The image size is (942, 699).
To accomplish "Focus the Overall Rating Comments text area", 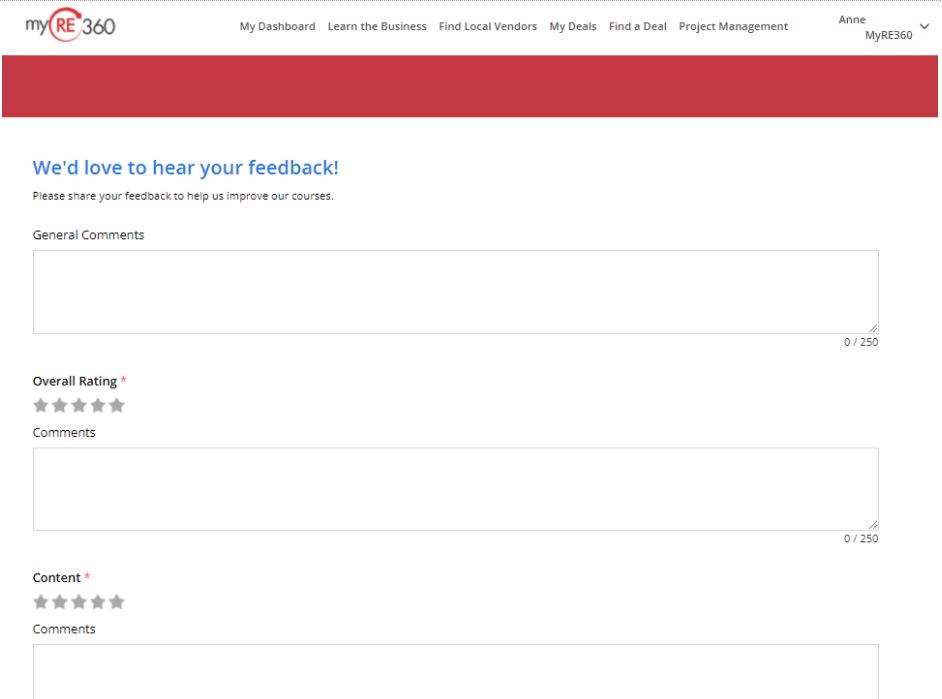I will (455, 488).
